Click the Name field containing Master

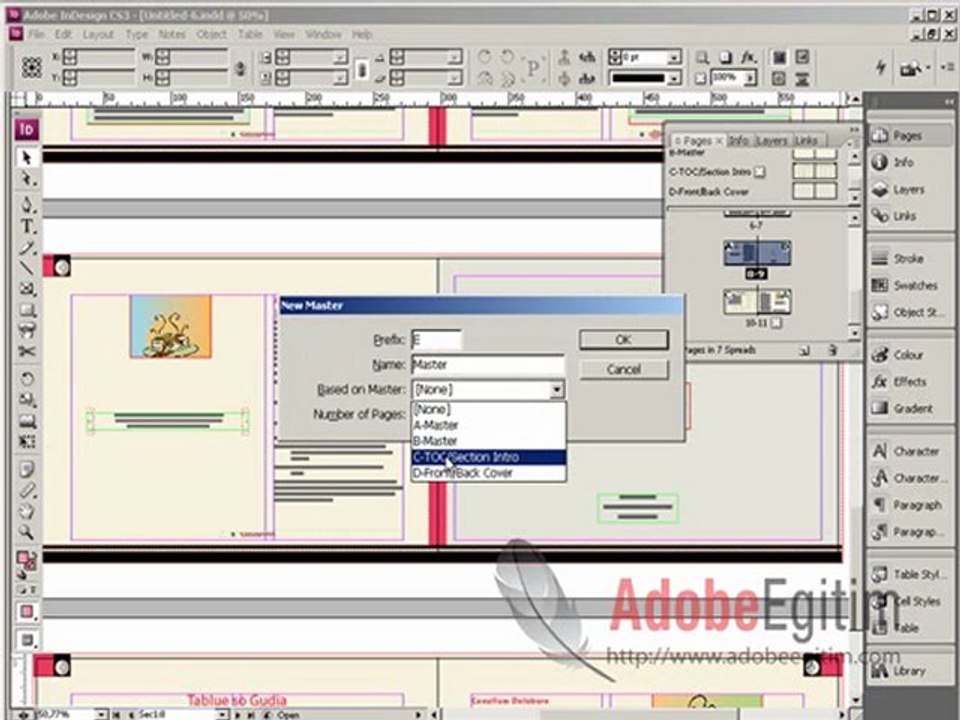(488, 365)
